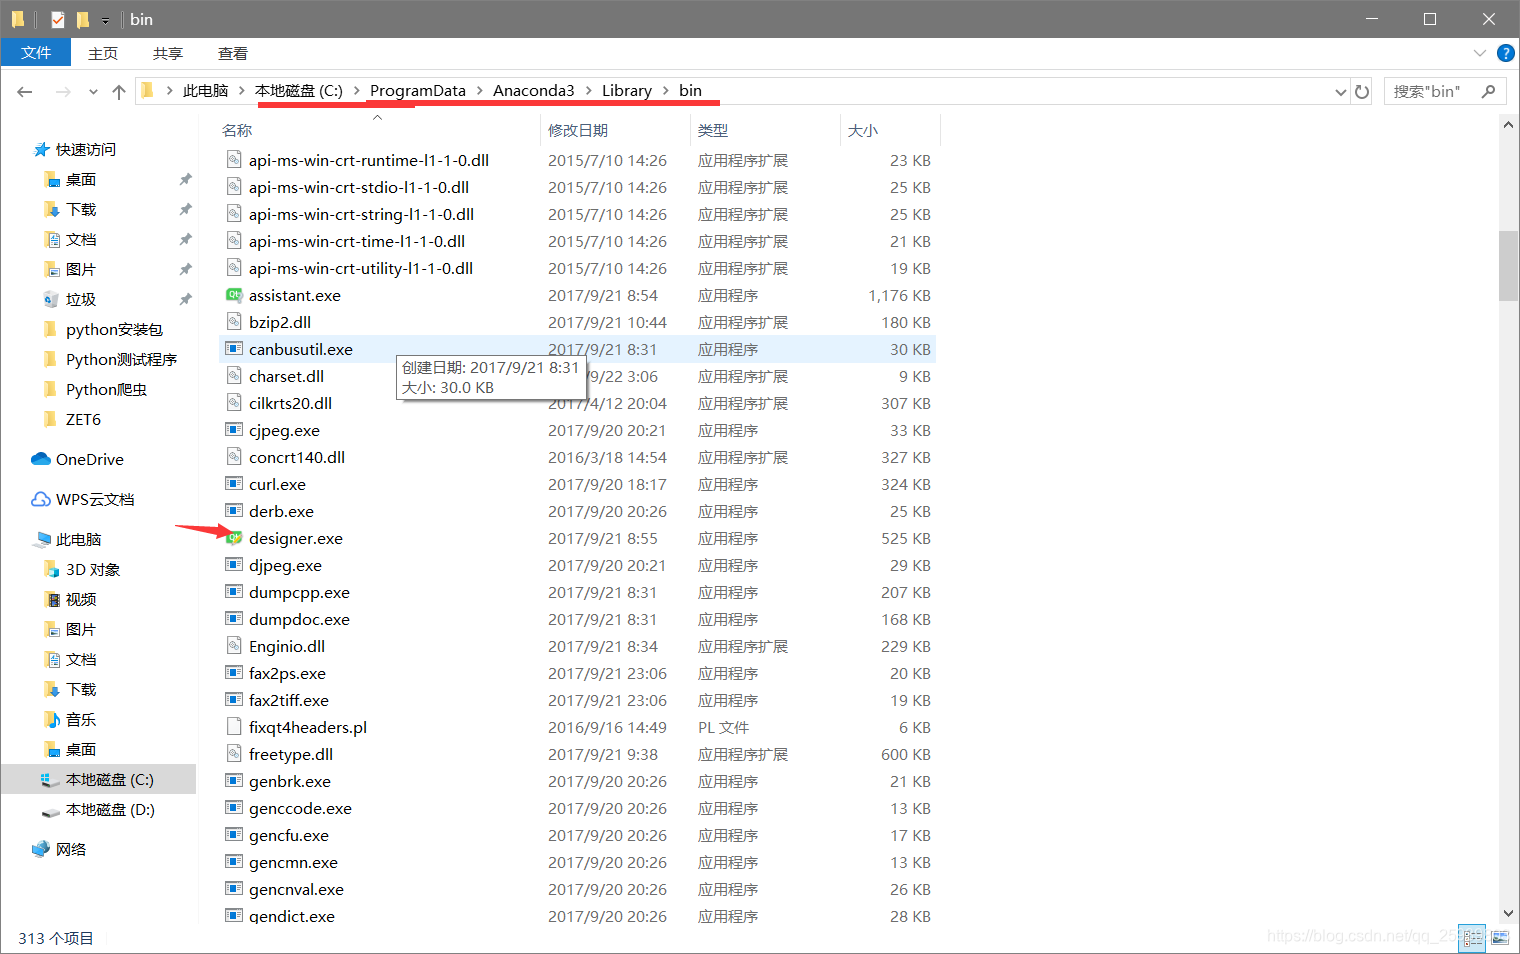This screenshot has height=954, width=1520.
Task: Click the Back navigation arrow
Action: (x=25, y=92)
